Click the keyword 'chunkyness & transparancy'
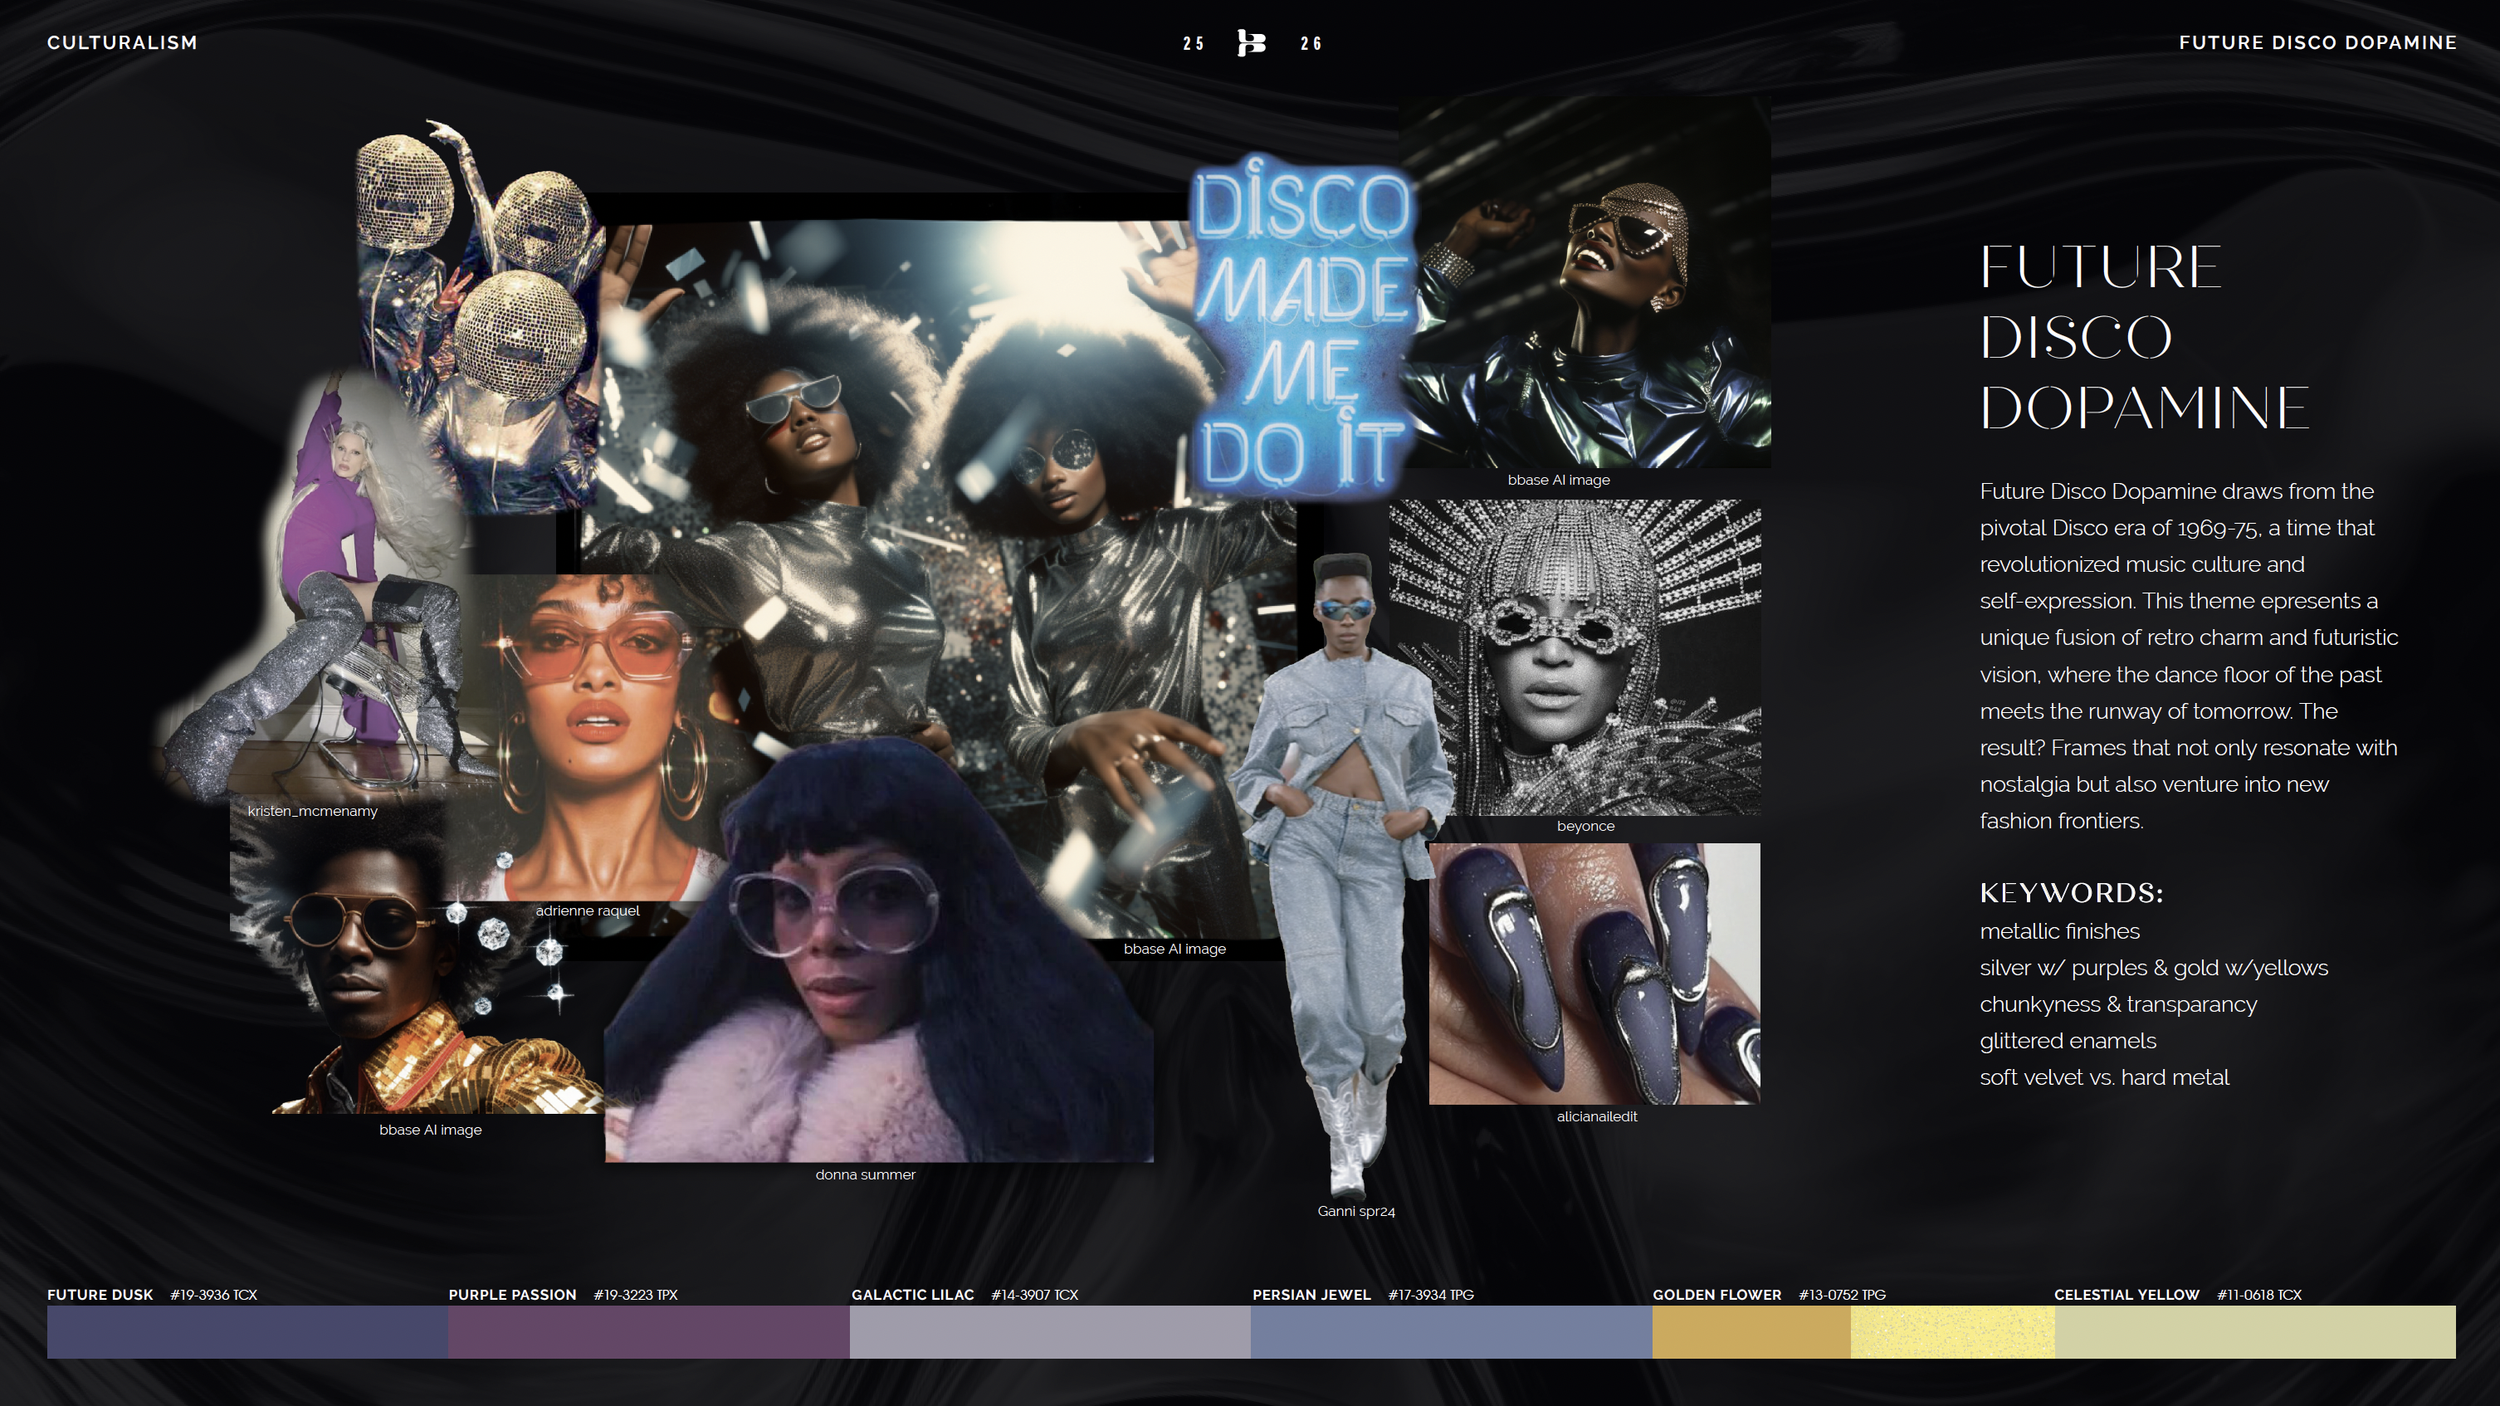 2118,1004
